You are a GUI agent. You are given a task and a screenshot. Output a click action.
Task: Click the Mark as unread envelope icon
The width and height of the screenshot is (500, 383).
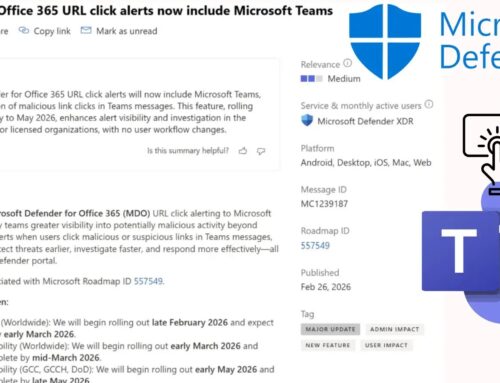click(86, 31)
